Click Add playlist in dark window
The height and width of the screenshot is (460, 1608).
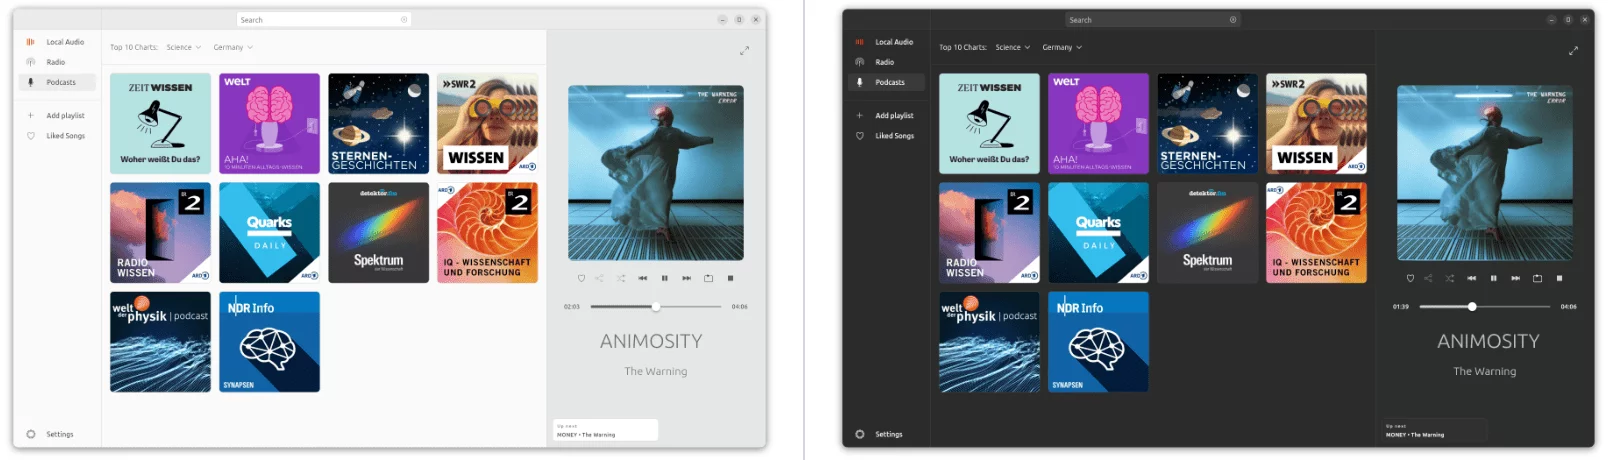tap(886, 116)
